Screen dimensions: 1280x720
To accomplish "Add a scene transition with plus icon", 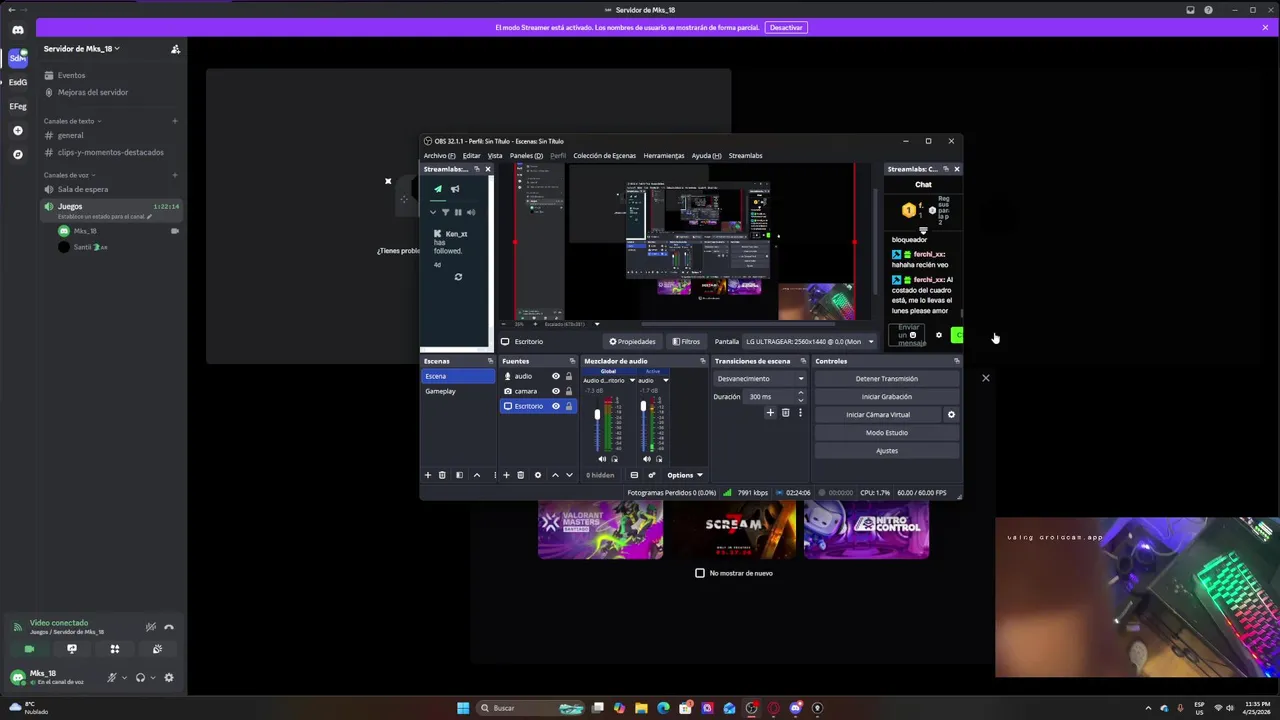I will [770, 413].
